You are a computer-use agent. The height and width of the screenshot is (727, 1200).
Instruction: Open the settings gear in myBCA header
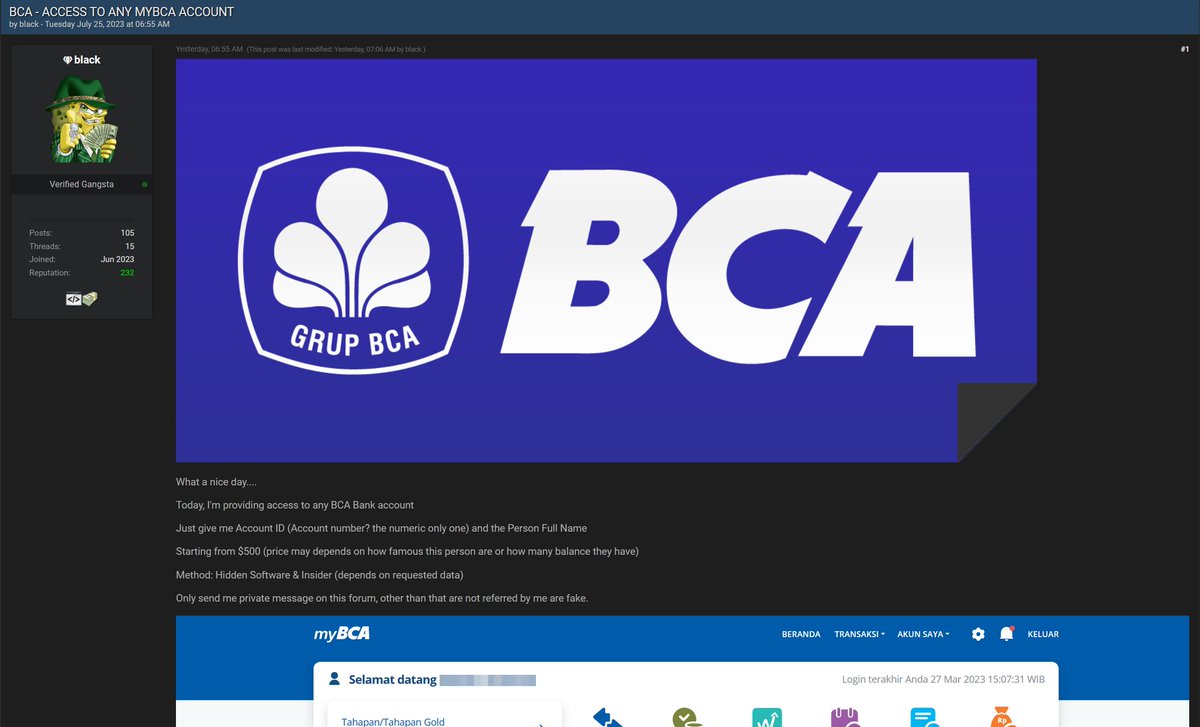[x=978, y=634]
